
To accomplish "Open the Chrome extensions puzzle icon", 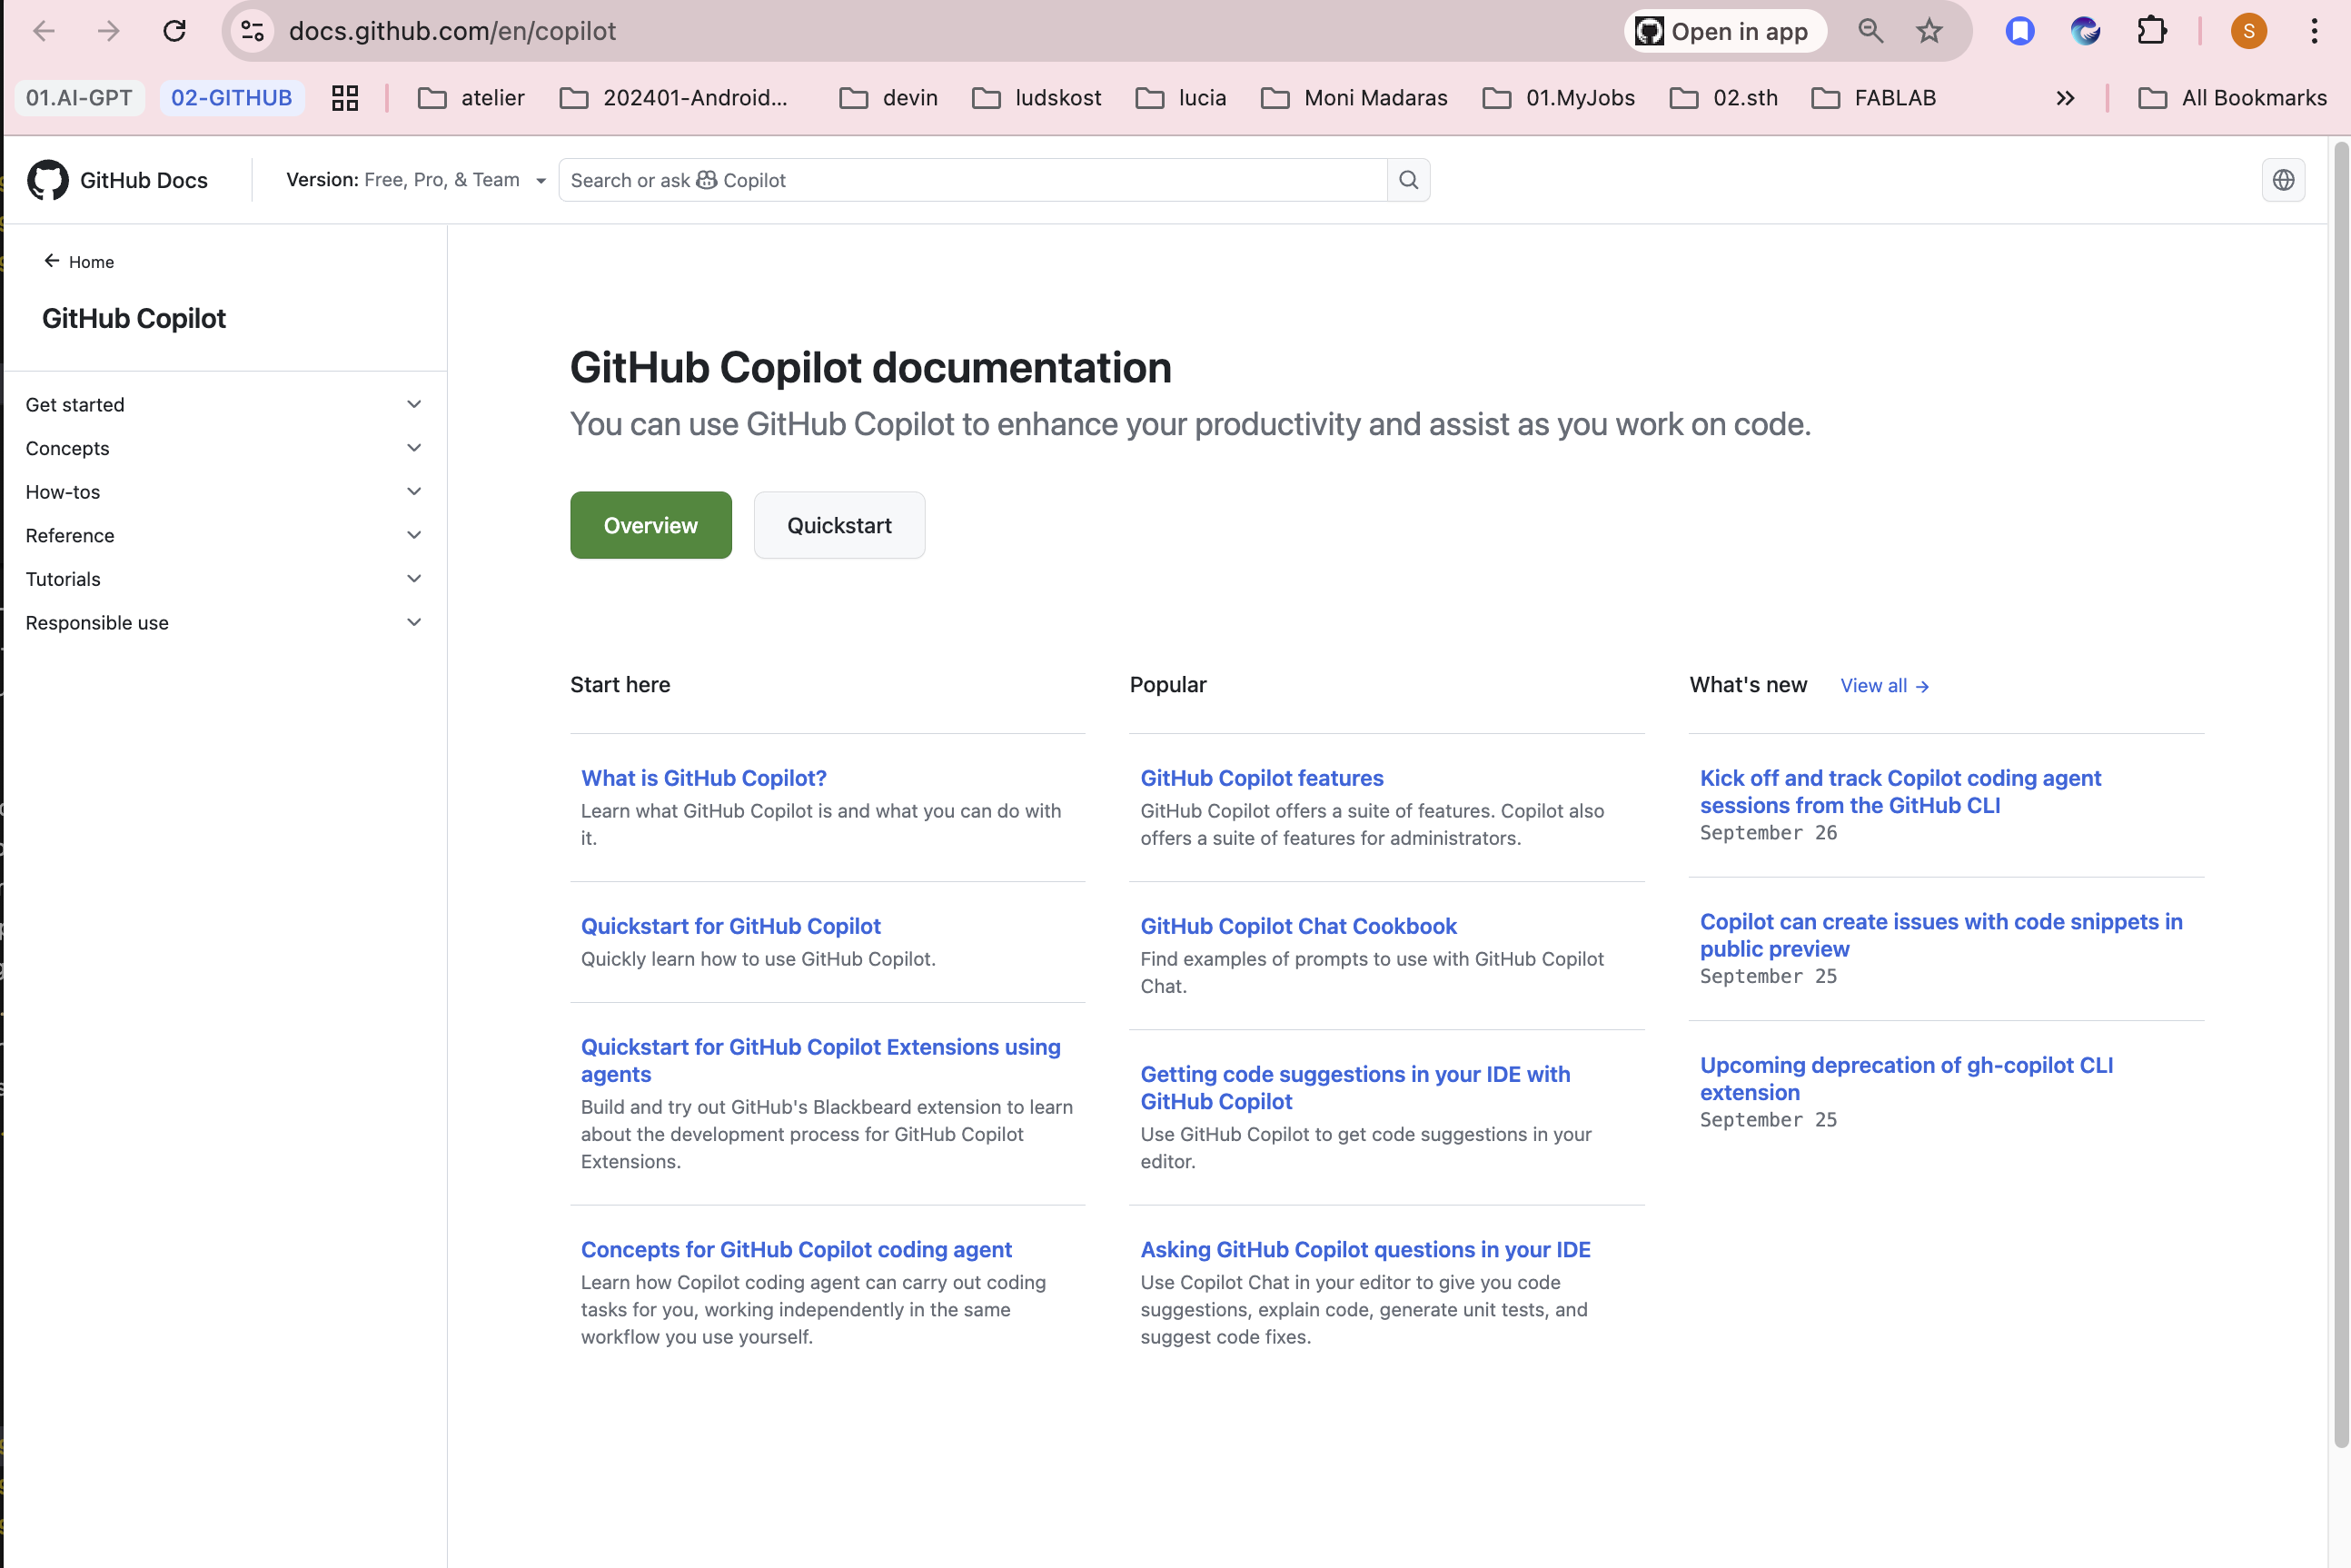I will point(2152,31).
